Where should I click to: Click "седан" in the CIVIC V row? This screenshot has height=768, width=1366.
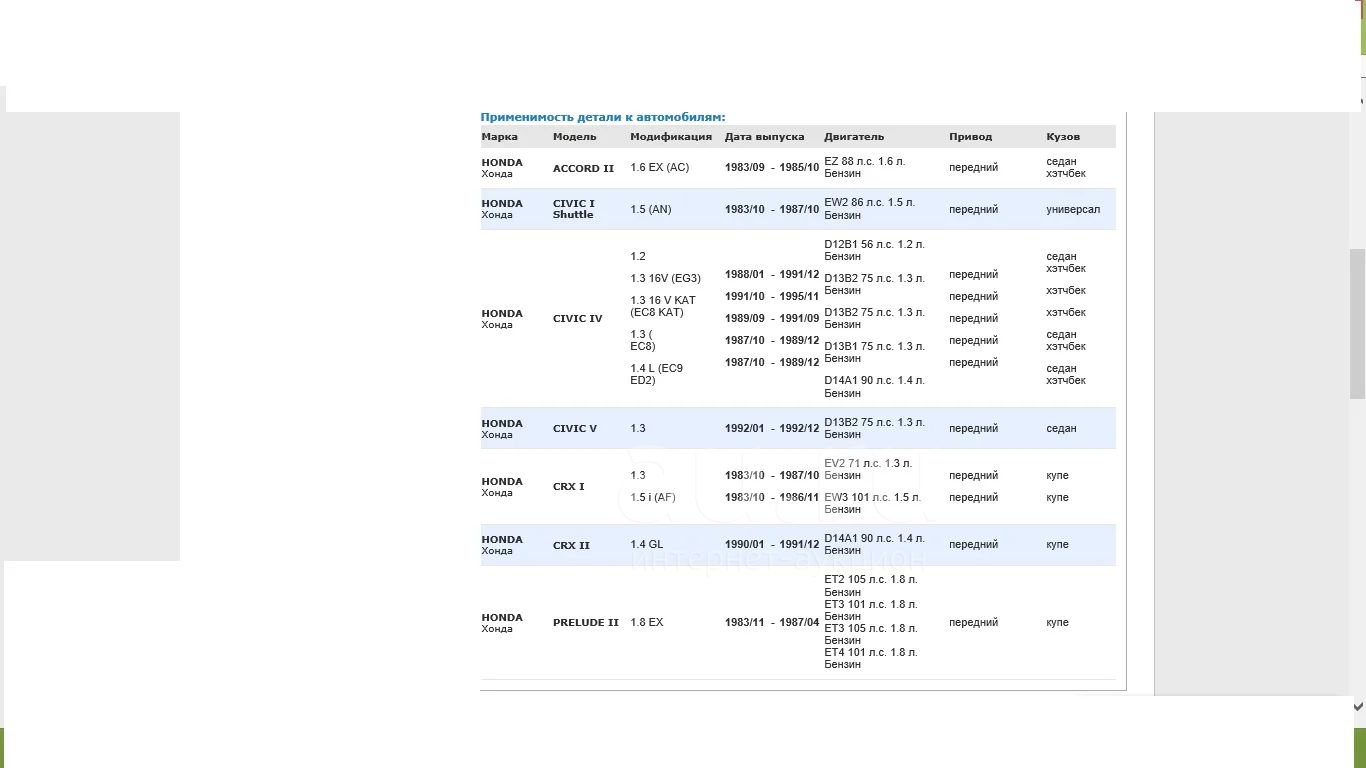[x=1061, y=429]
